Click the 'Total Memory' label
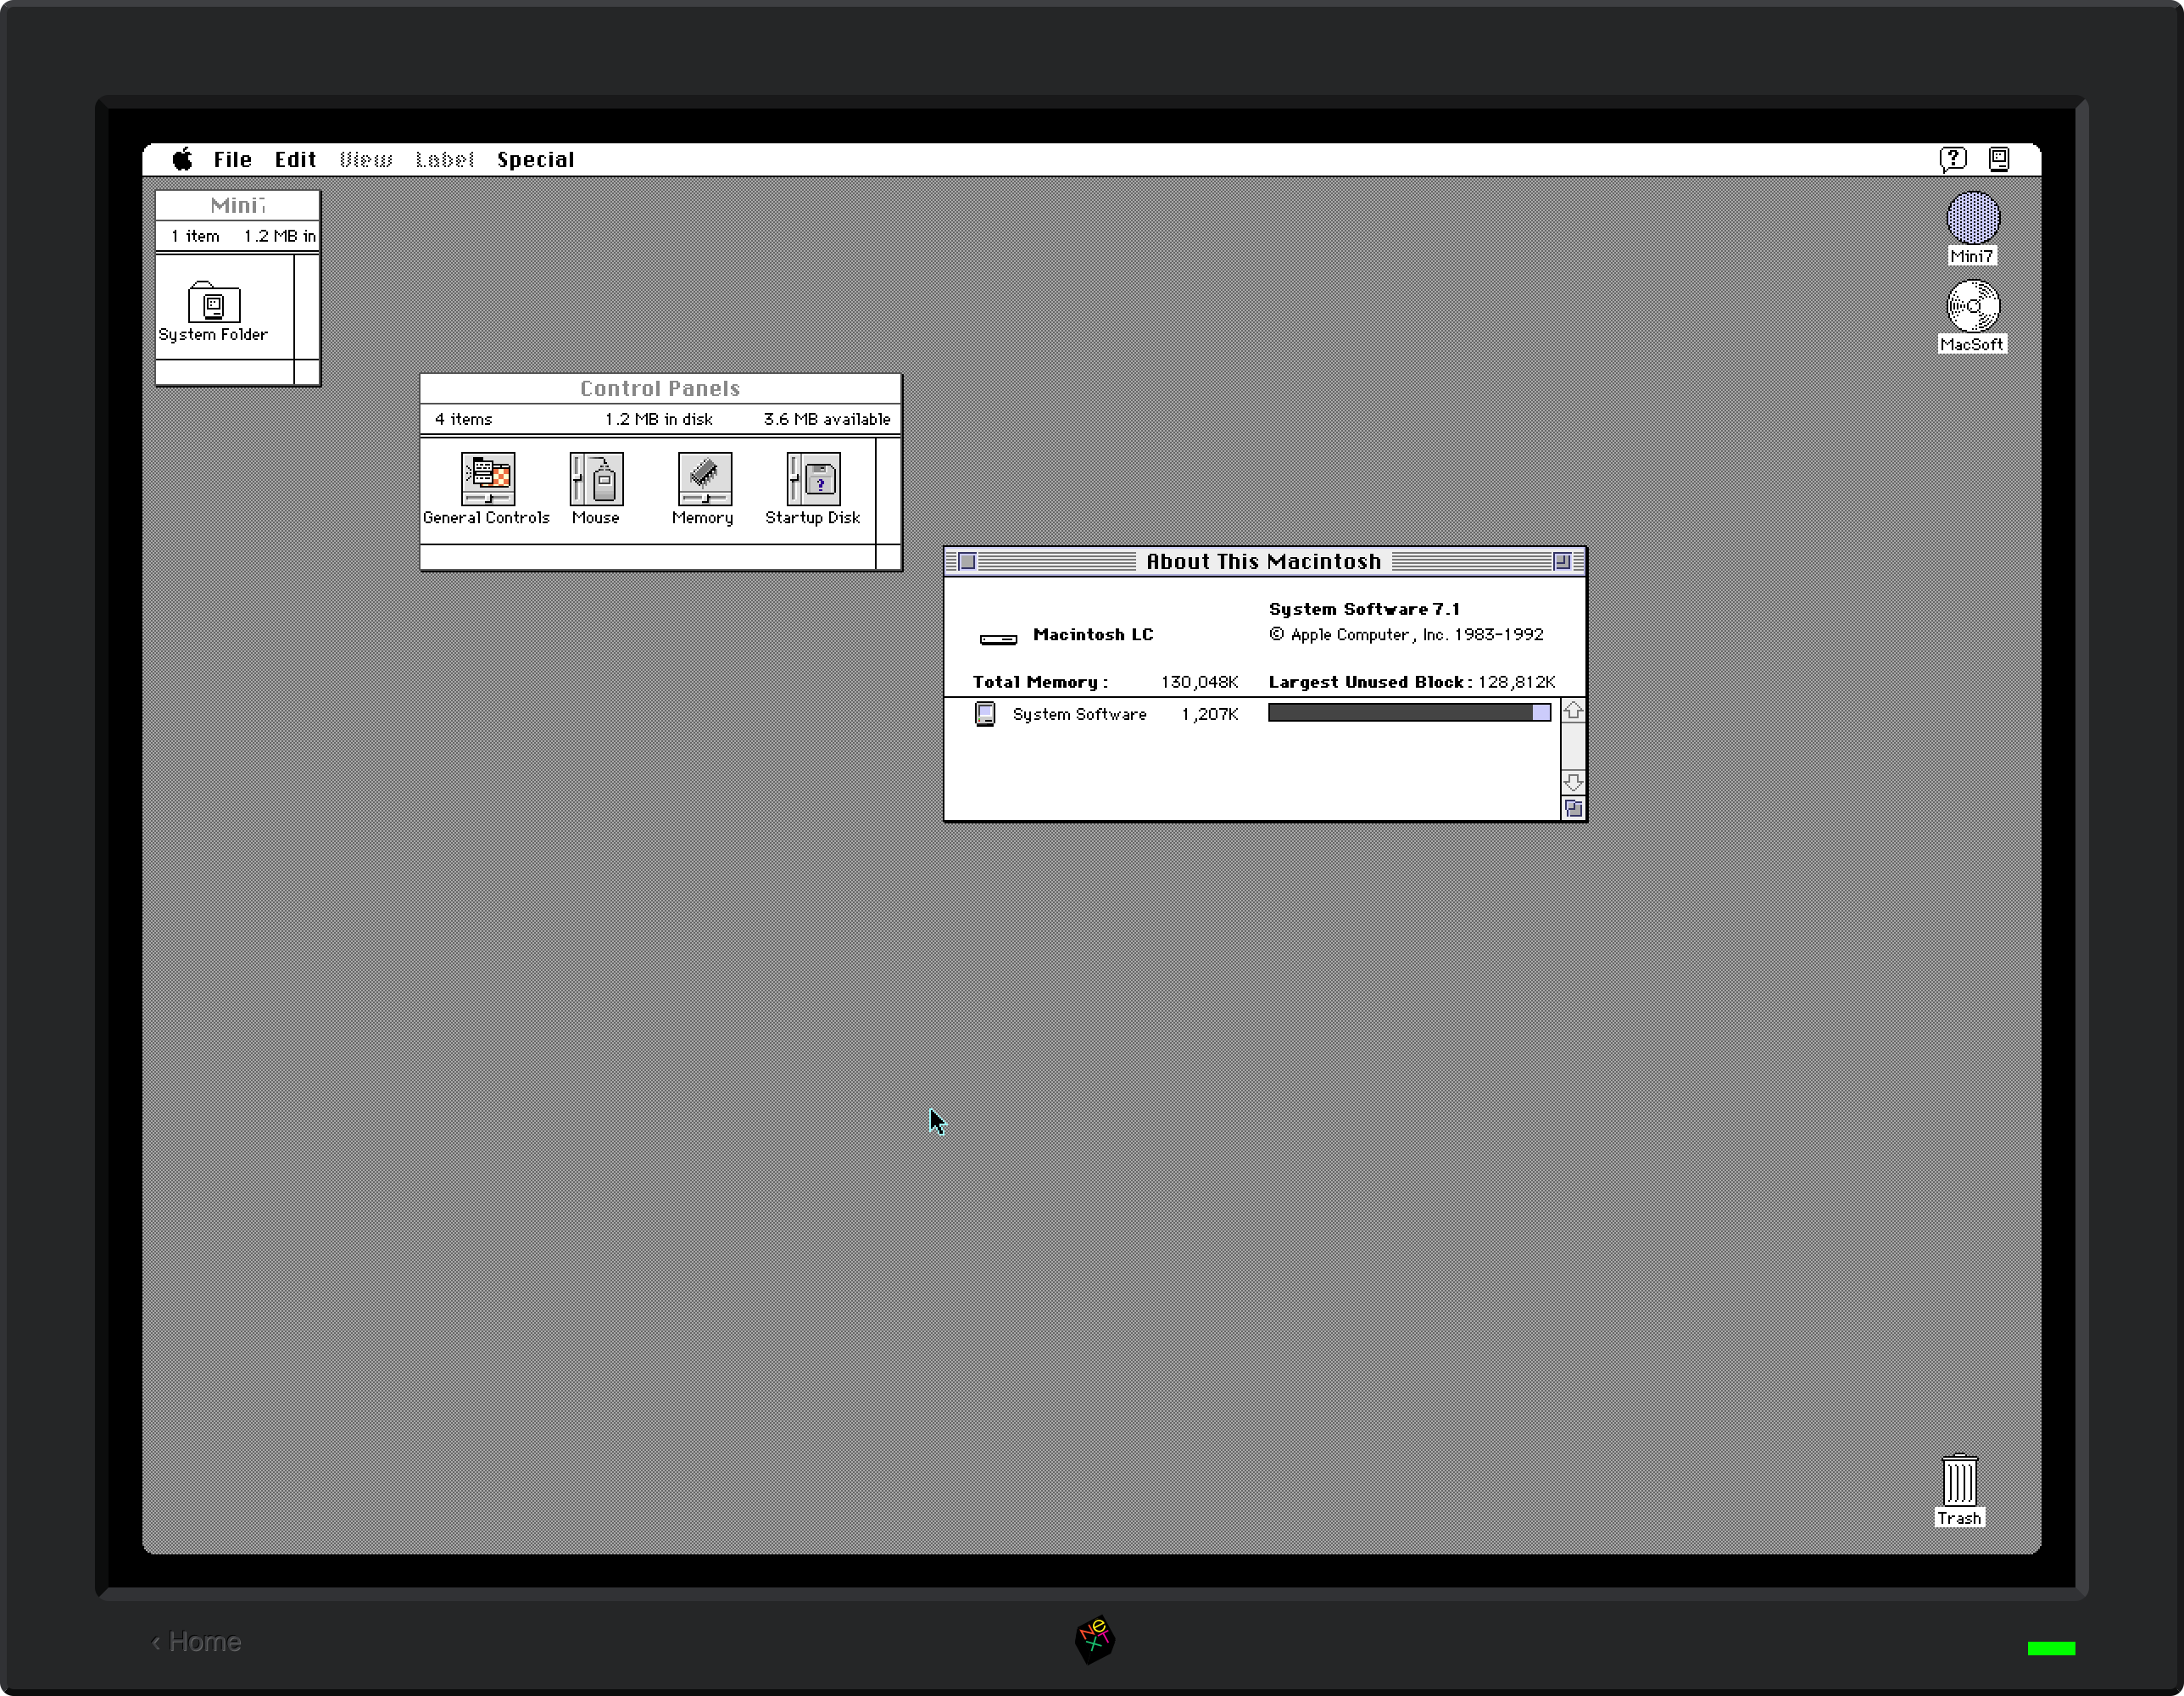 [x=1040, y=682]
